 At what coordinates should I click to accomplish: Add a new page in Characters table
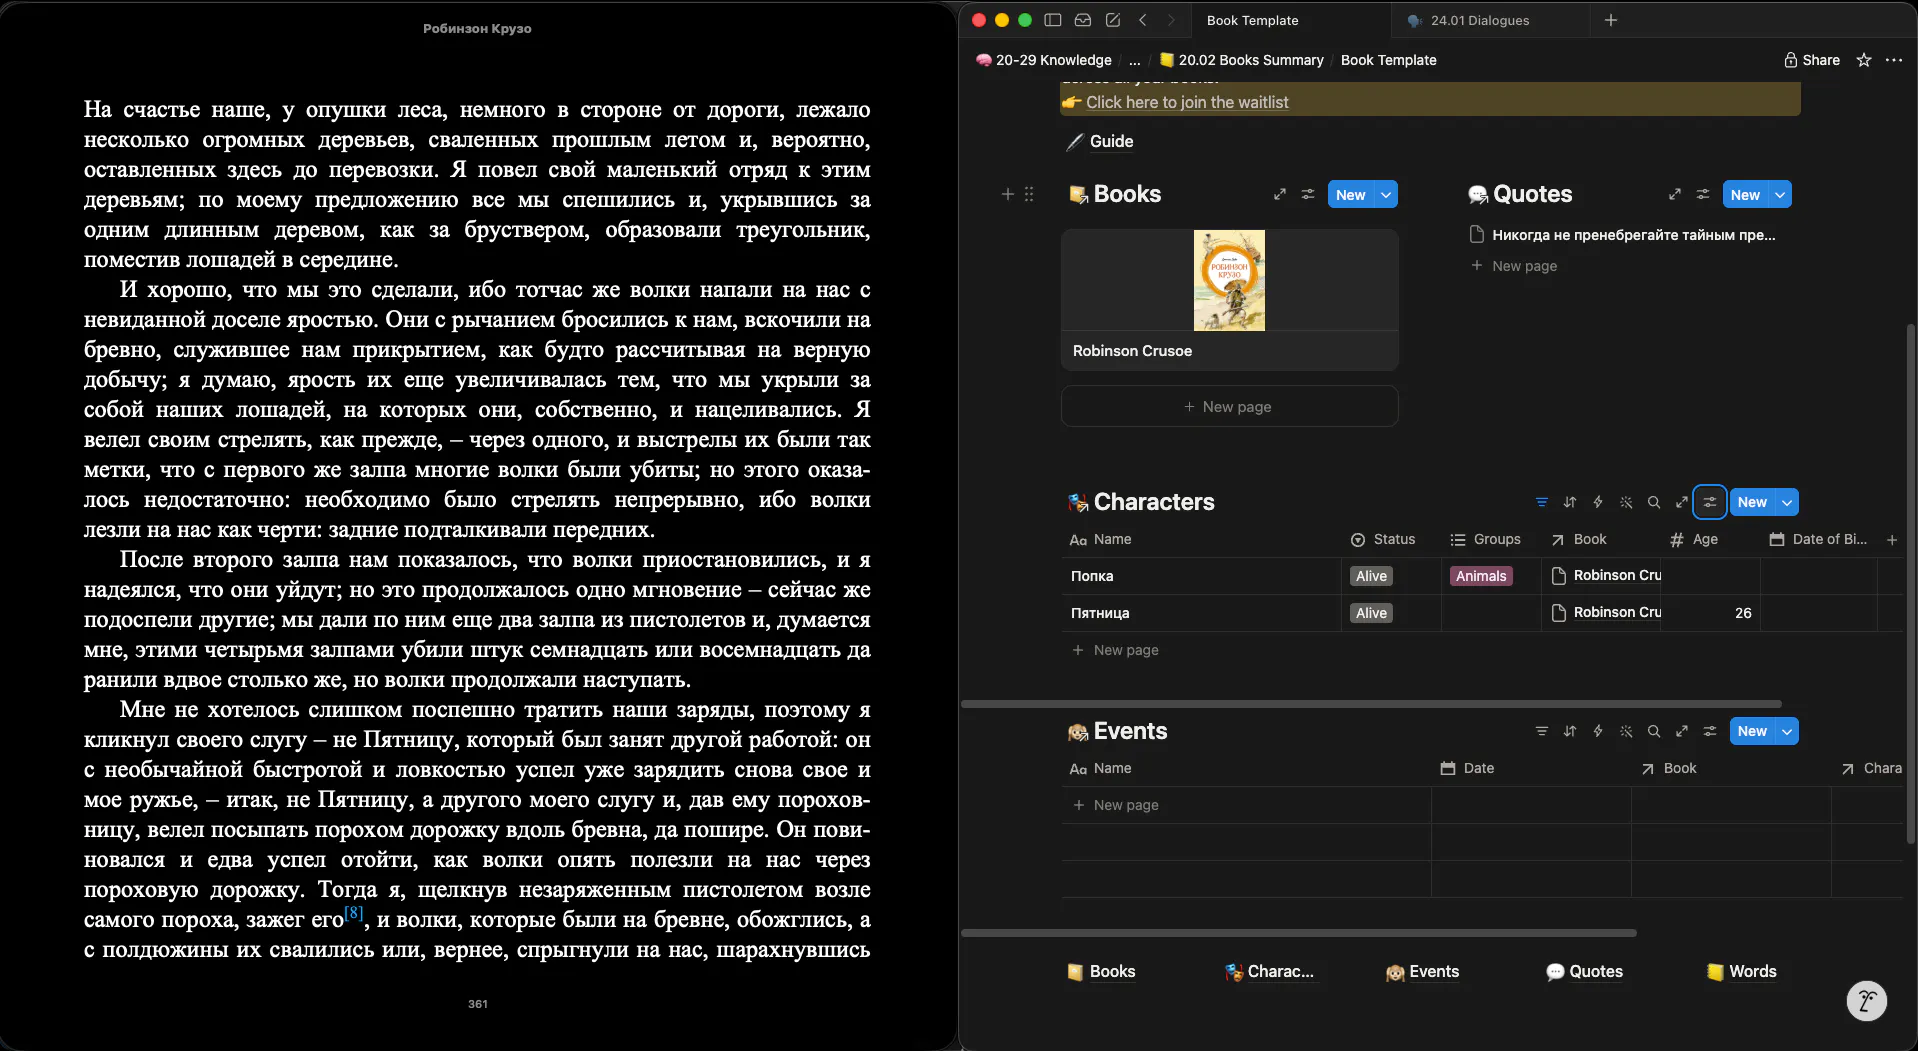click(1115, 650)
